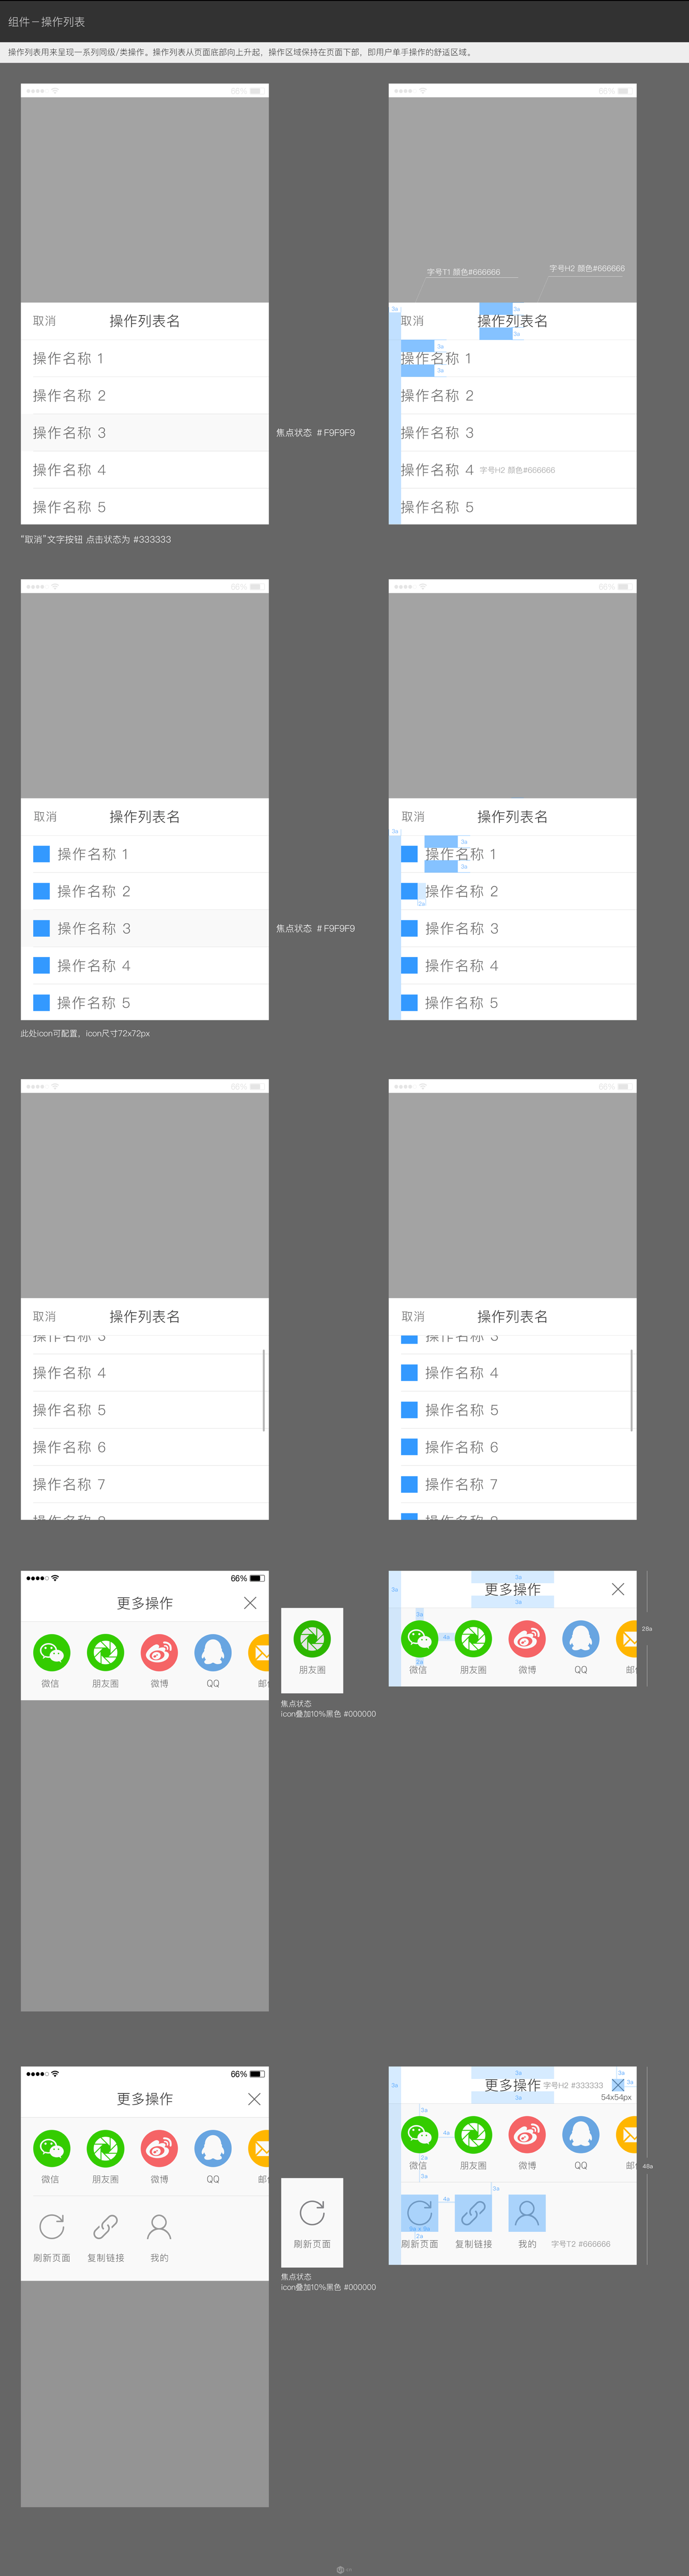Viewport: 689px width, 2576px height.
Task: Choose 操作名称 6 label in the blue-icon list
Action: (462, 1447)
